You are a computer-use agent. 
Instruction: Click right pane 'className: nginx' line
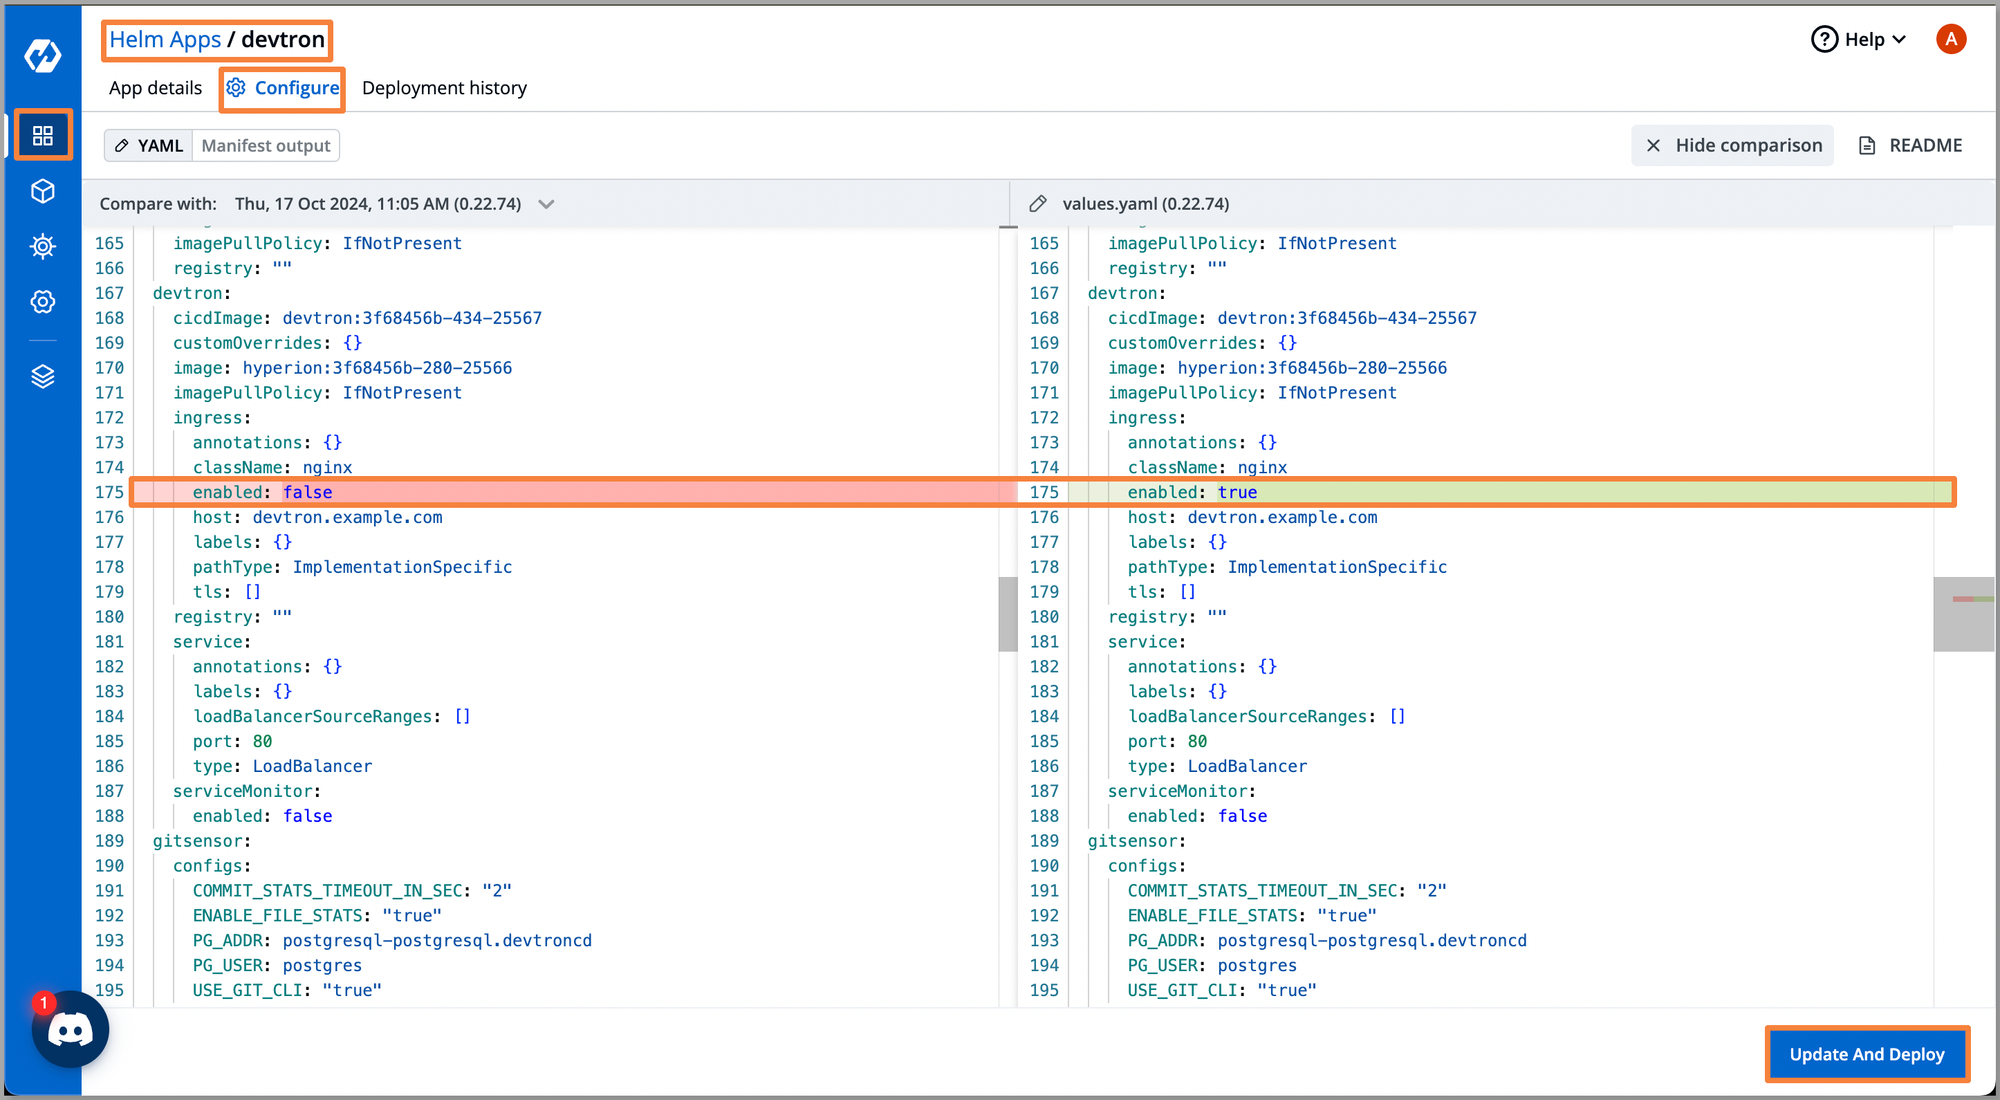pyautogui.click(x=1207, y=467)
